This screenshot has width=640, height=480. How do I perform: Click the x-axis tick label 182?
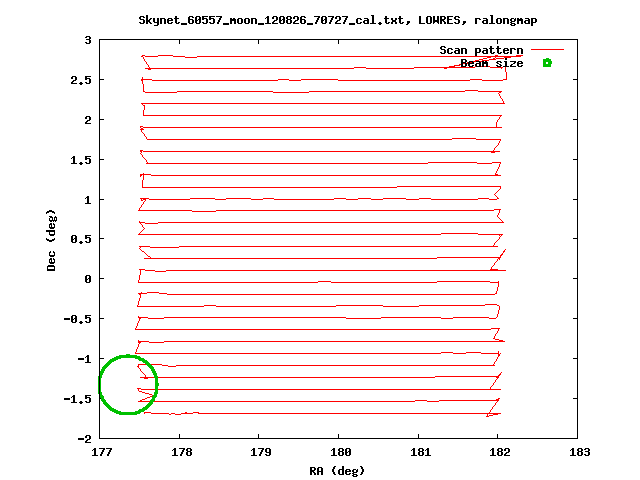click(500, 452)
